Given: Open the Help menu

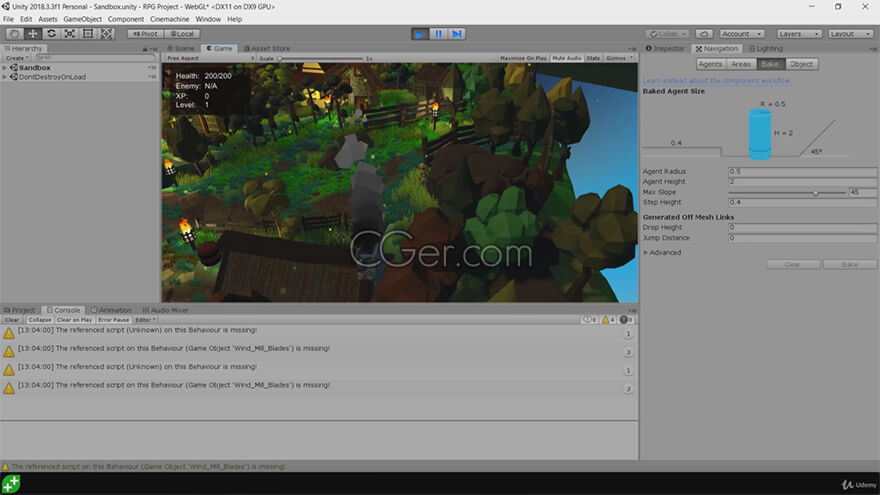Looking at the screenshot, I should coord(235,19).
